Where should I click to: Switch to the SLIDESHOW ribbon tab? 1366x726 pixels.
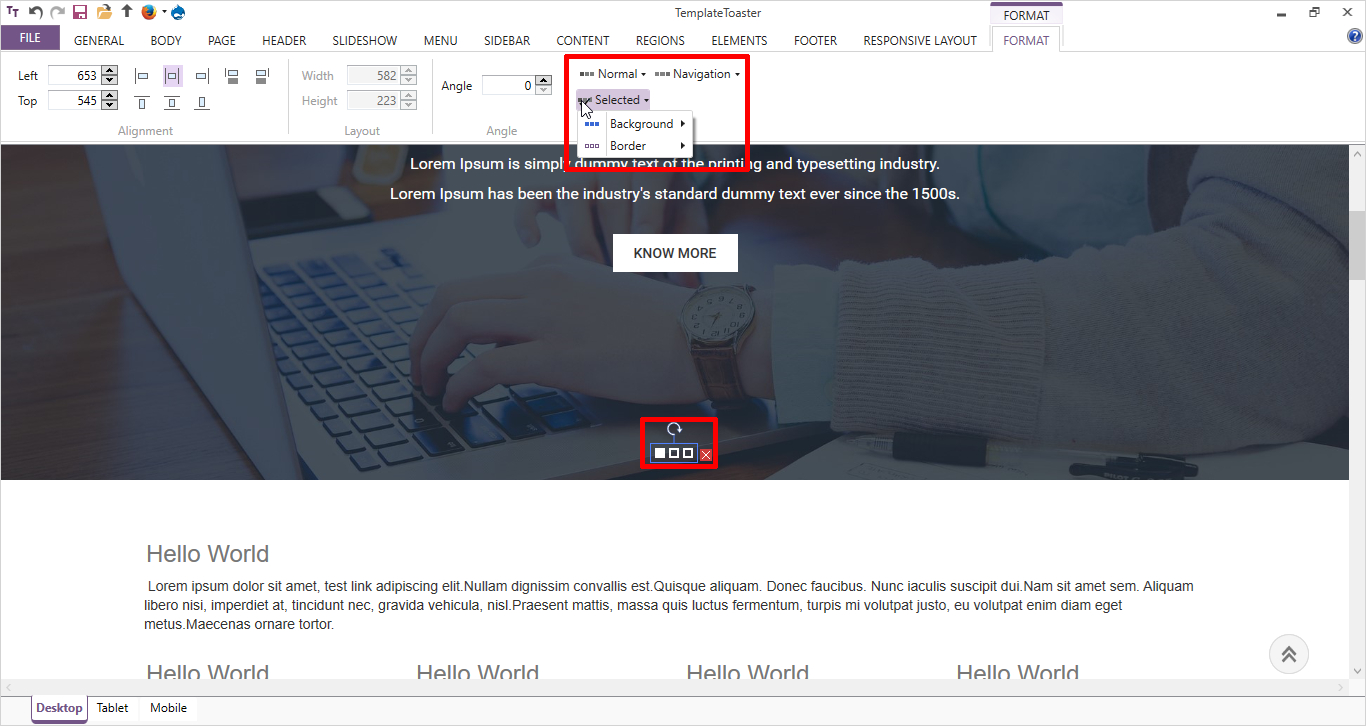364,41
